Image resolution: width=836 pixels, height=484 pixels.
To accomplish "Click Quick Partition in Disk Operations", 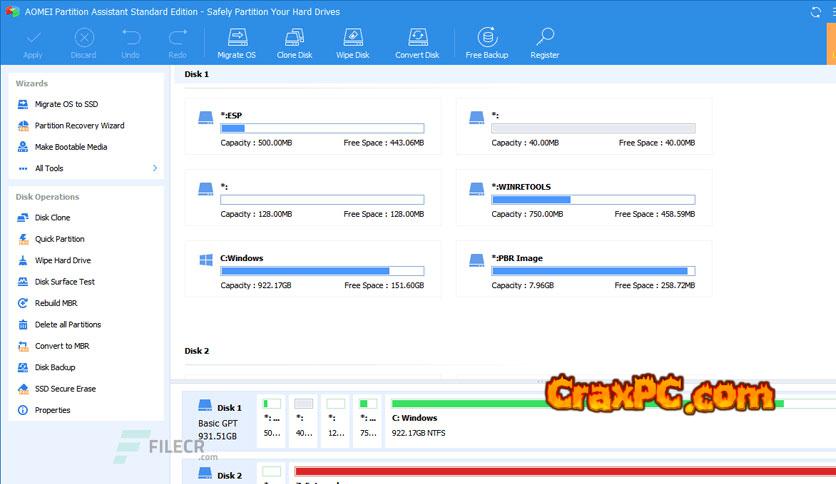I will (x=59, y=239).
